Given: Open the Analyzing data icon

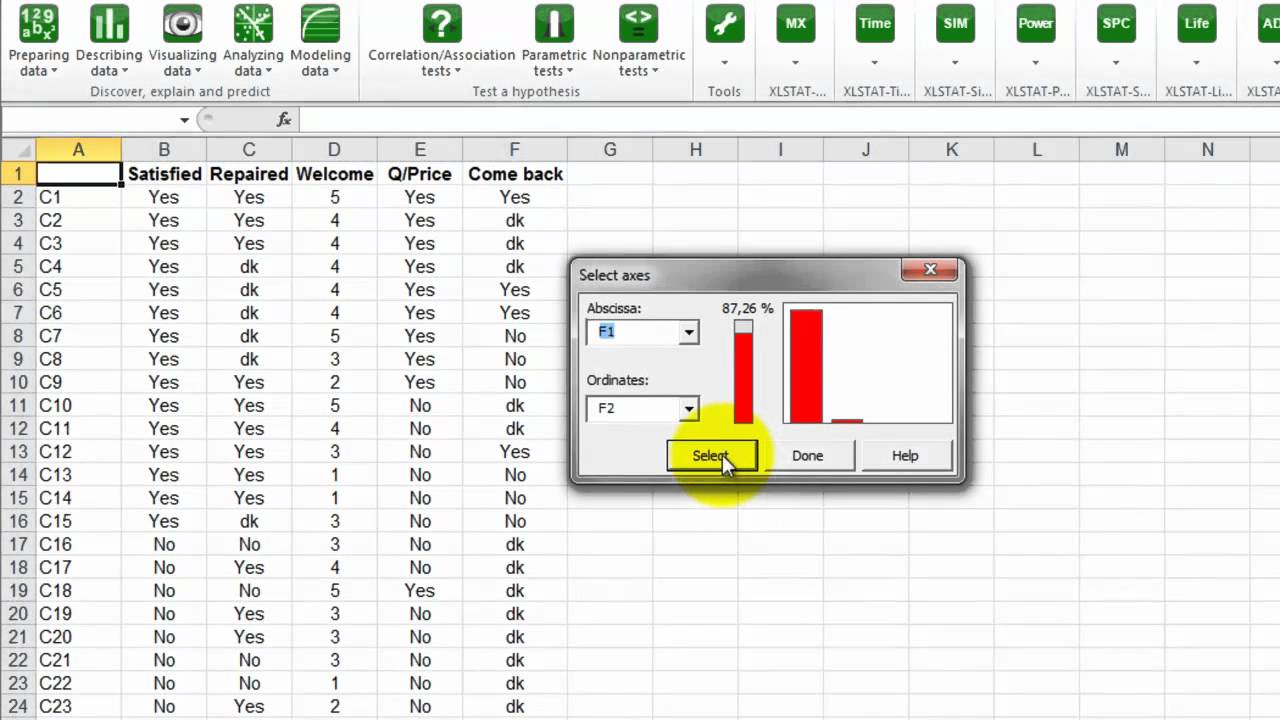Looking at the screenshot, I should click(x=253, y=23).
